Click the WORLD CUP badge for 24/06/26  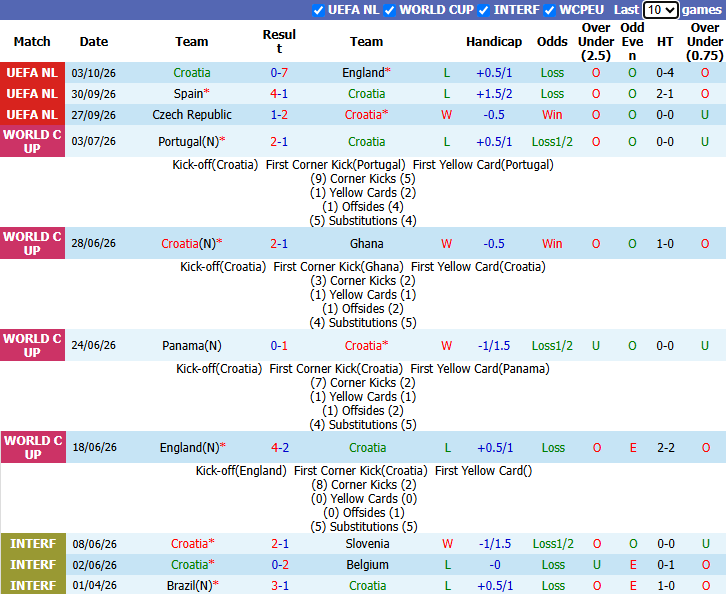(x=32, y=345)
